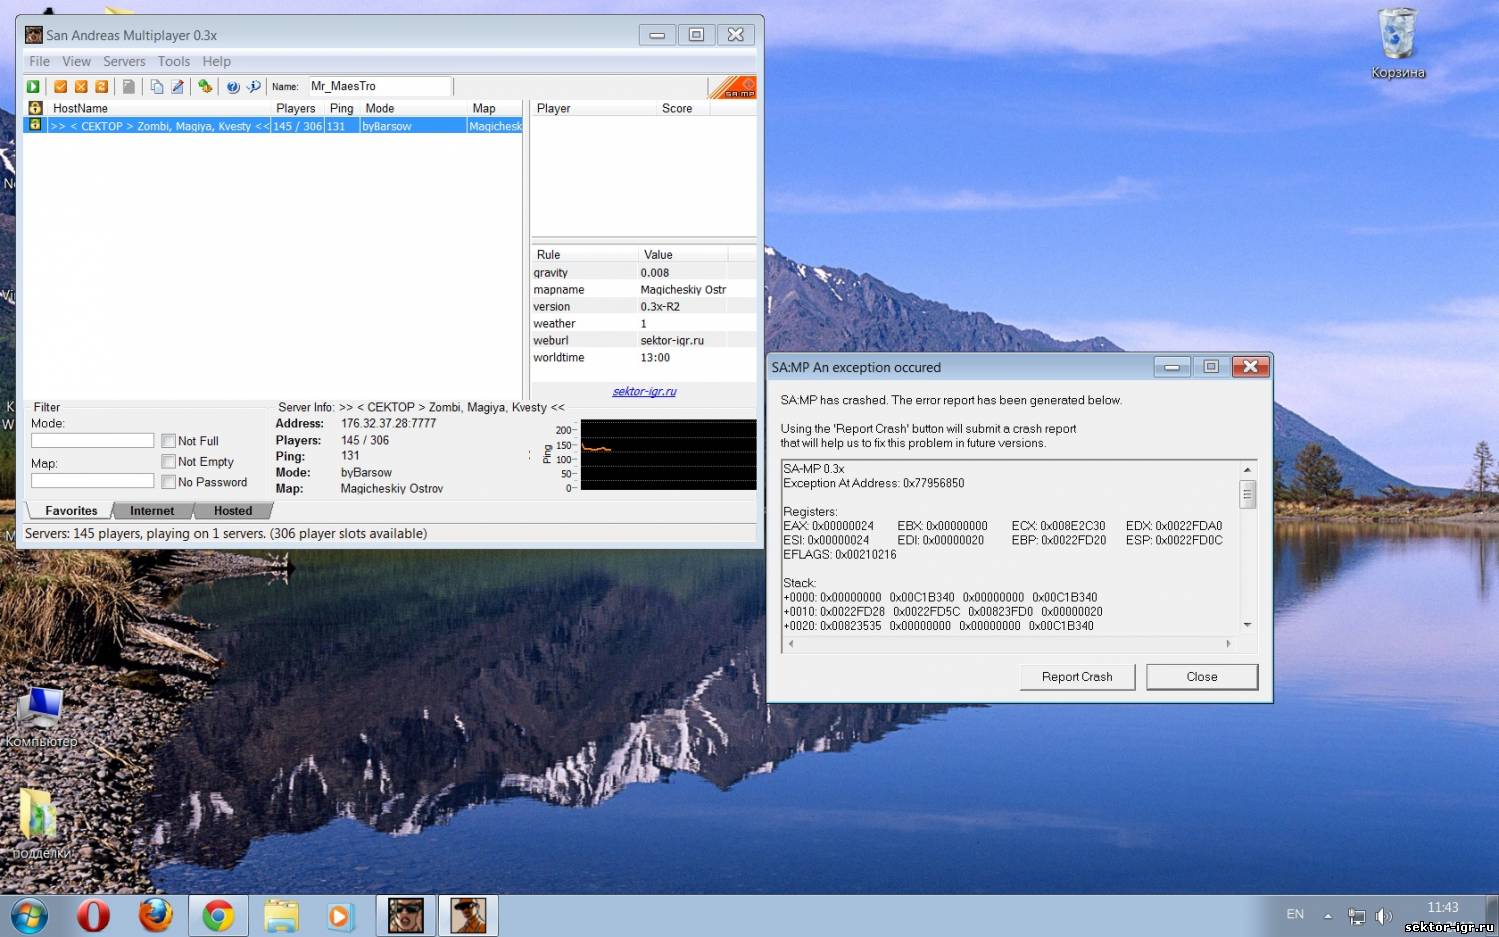Image resolution: width=1499 pixels, height=937 pixels.
Task: Open the Tools menu
Action: coord(173,61)
